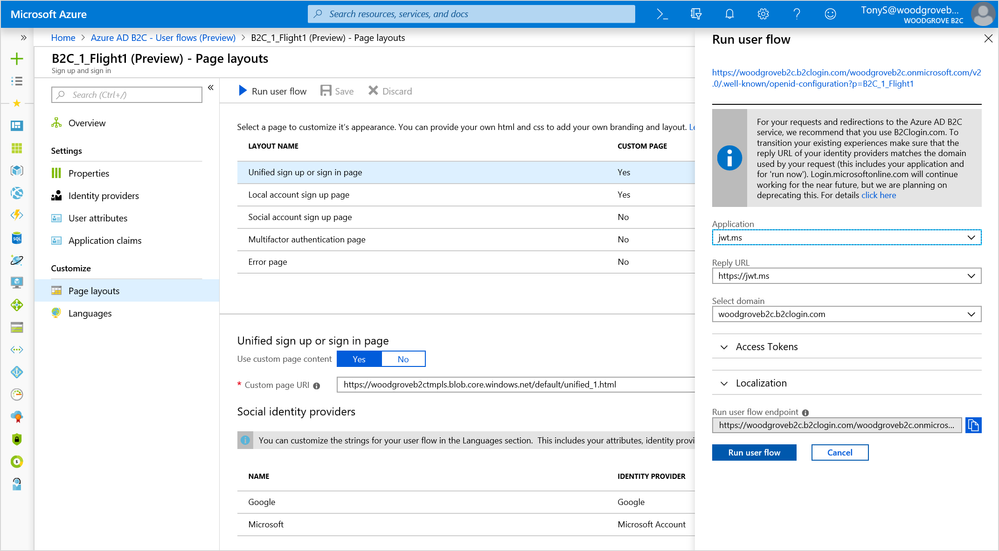Open the Azure Active Directory diamond icon

click(x=17, y=372)
